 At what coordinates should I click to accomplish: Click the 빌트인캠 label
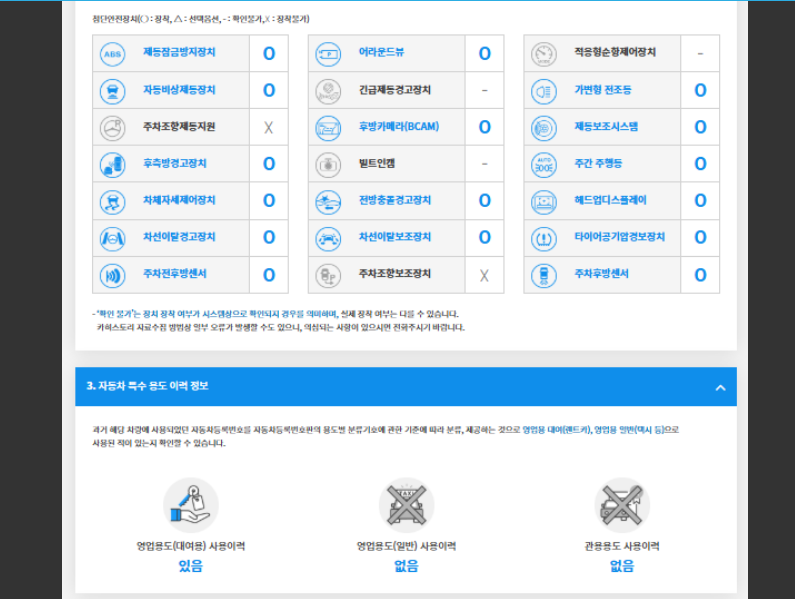(x=377, y=163)
